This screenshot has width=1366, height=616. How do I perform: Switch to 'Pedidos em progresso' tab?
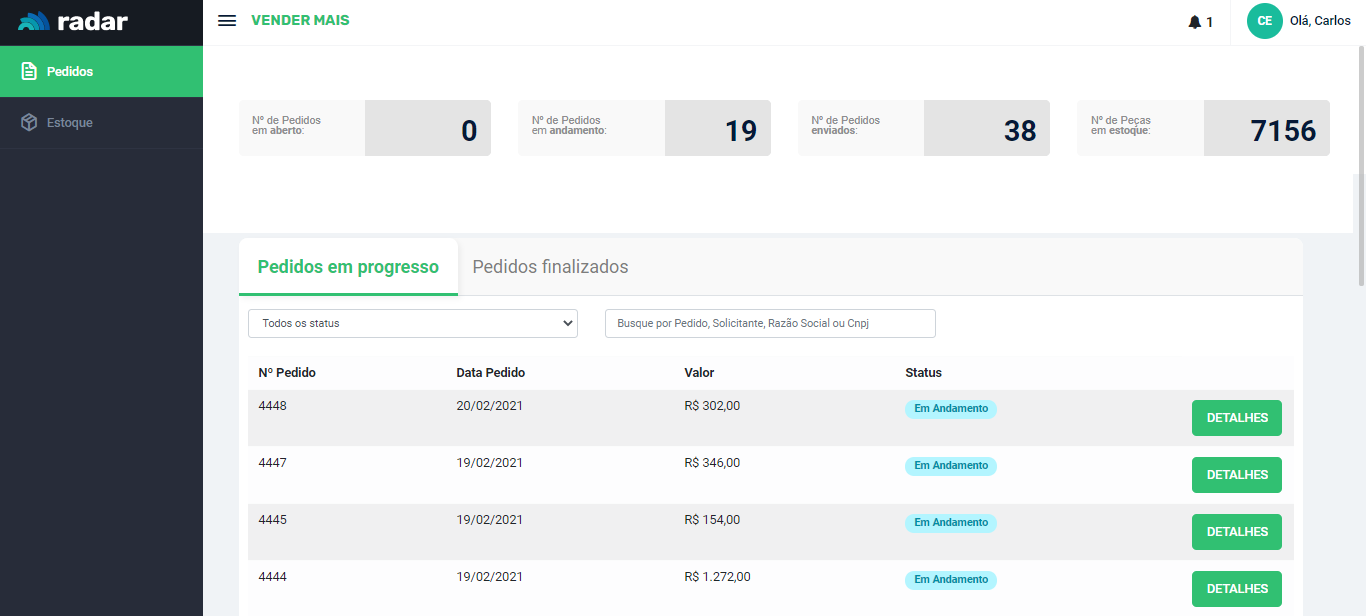click(348, 267)
